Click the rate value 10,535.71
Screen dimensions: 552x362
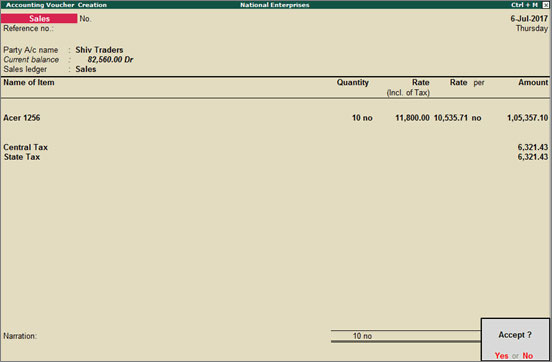pyautogui.click(x=451, y=118)
